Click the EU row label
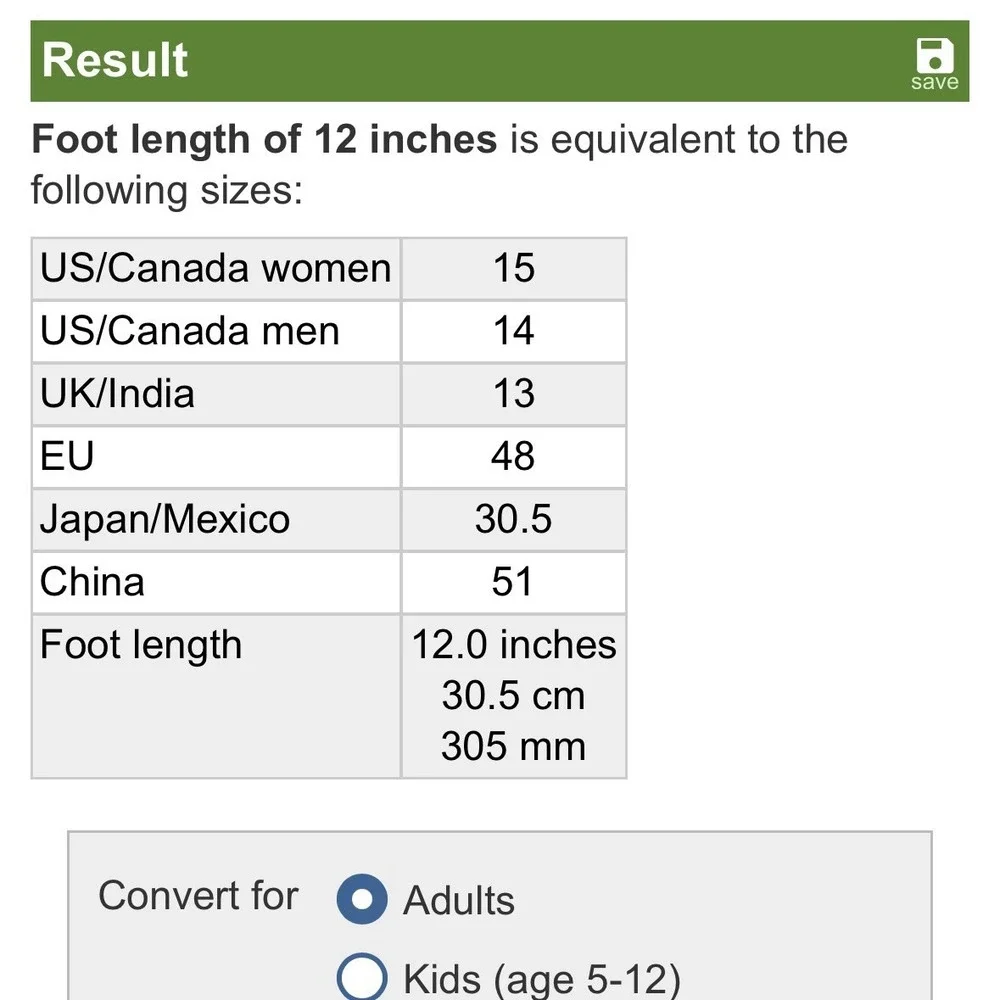 67,456
